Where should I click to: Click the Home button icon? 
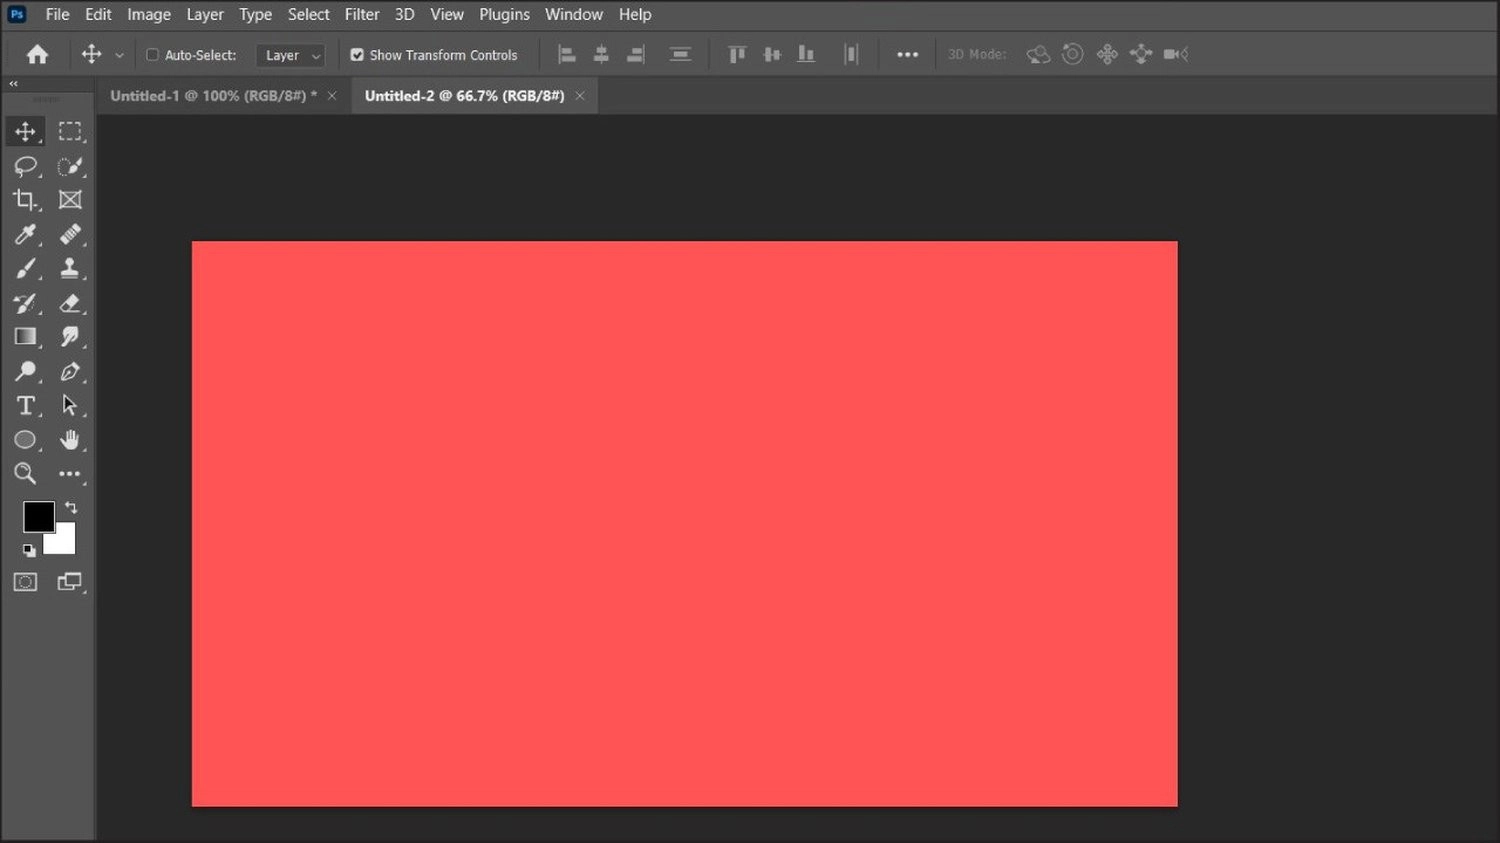pos(37,55)
